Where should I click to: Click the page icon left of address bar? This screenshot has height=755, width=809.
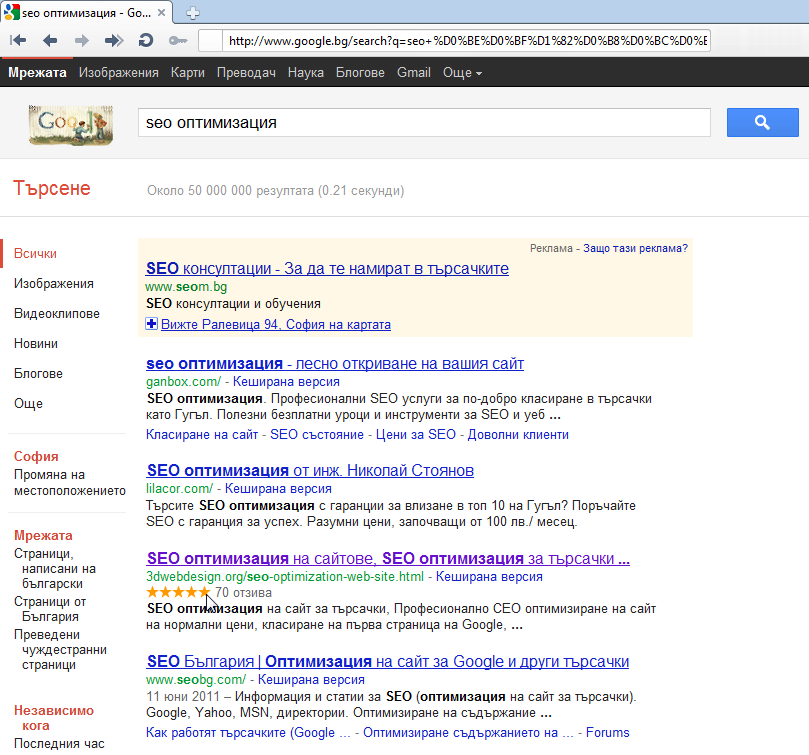pos(211,41)
